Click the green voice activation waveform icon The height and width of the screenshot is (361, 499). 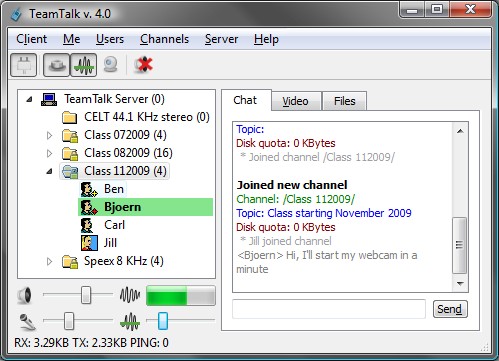(x=130, y=322)
